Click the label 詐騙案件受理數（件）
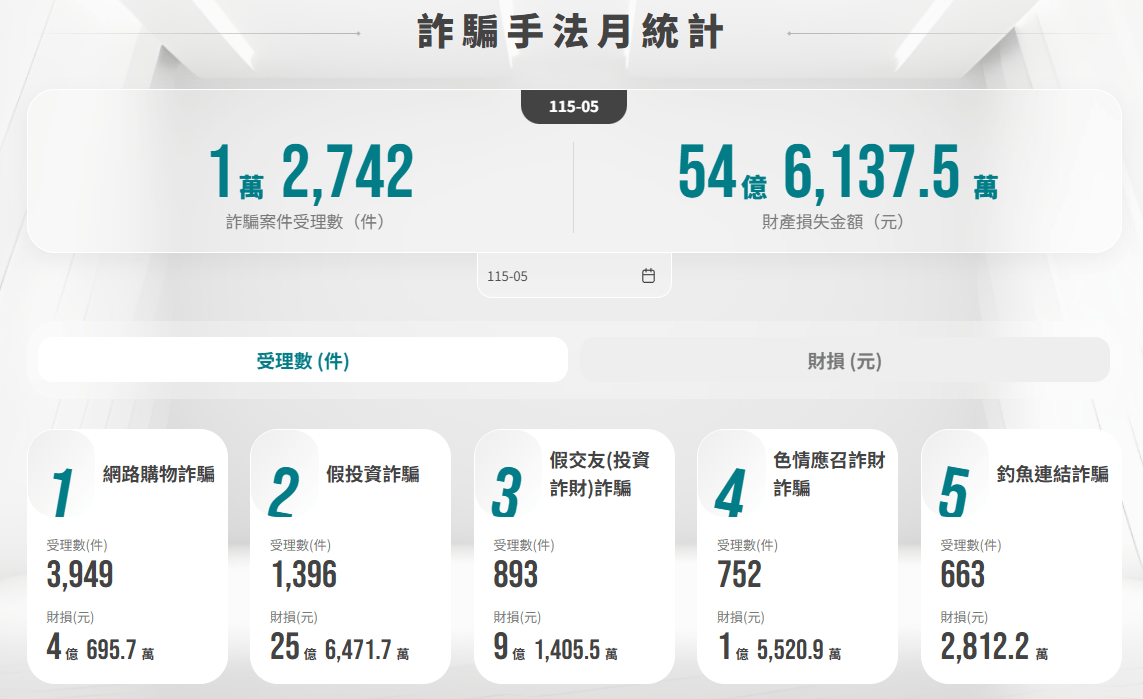 click(305, 222)
